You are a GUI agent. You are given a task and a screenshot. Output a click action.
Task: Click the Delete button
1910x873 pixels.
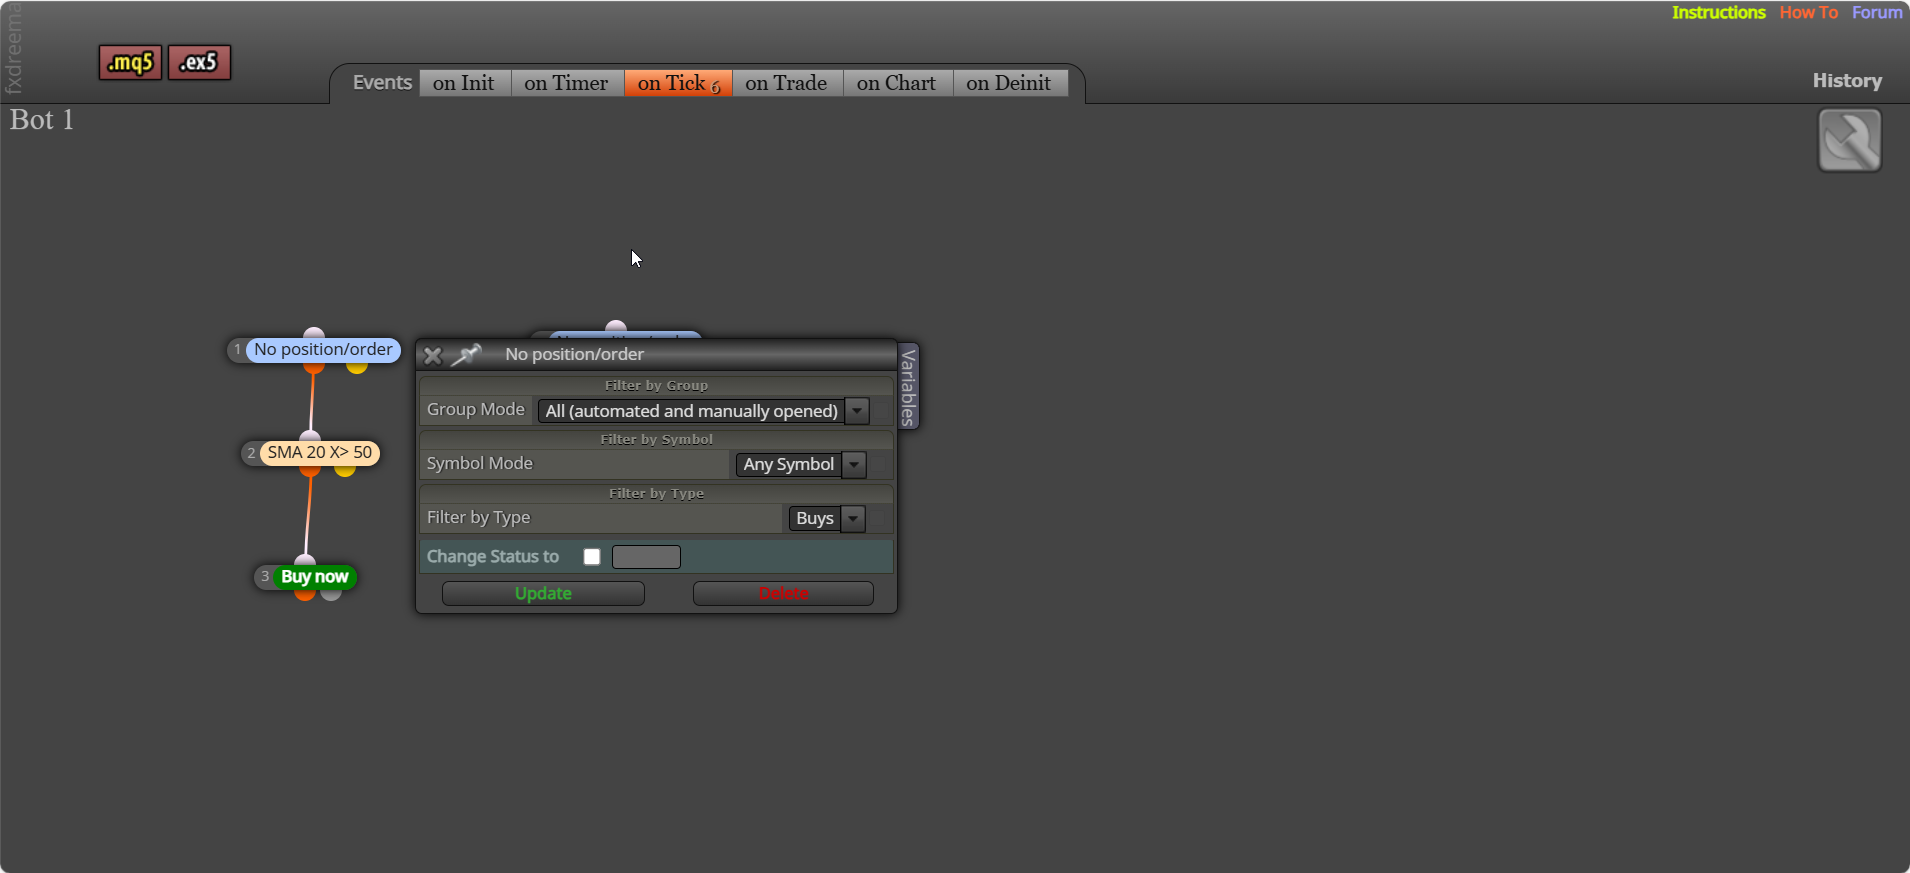[x=783, y=594]
